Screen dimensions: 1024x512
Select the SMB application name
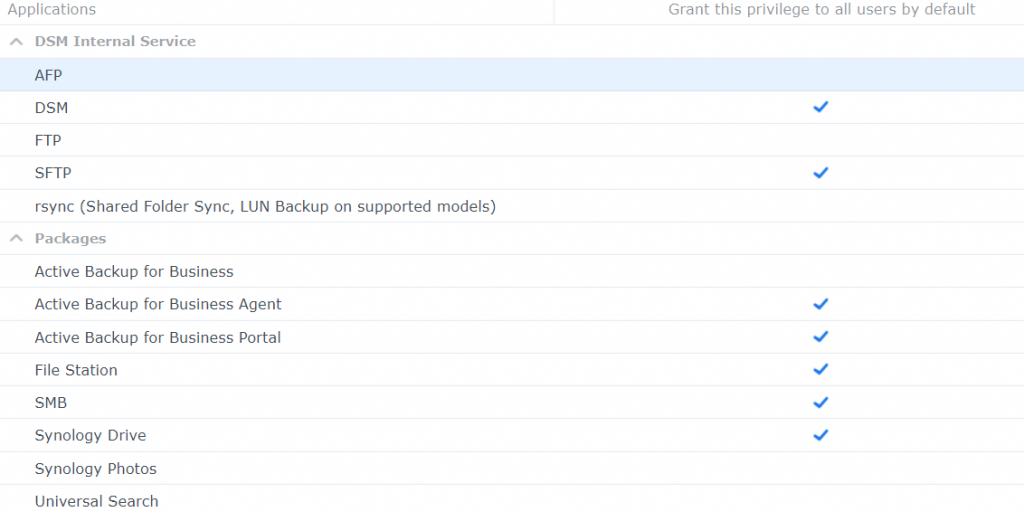click(x=51, y=403)
